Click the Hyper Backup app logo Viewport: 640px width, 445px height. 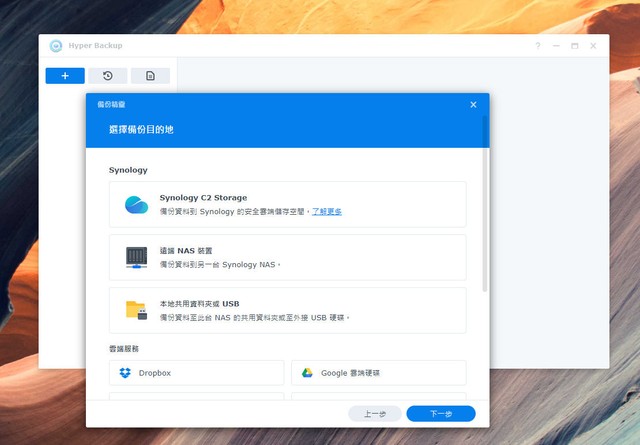point(56,46)
